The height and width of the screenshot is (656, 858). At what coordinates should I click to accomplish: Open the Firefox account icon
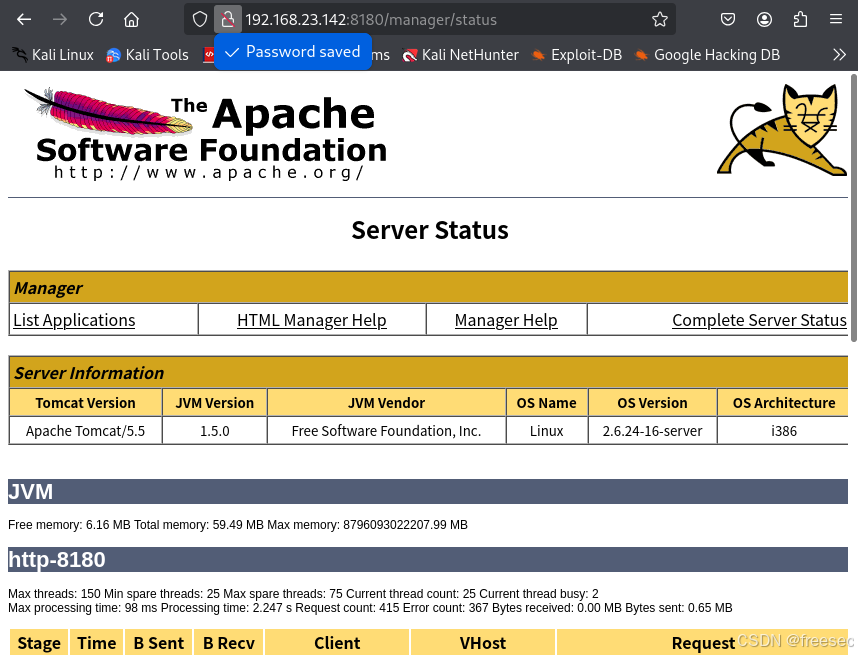764,20
